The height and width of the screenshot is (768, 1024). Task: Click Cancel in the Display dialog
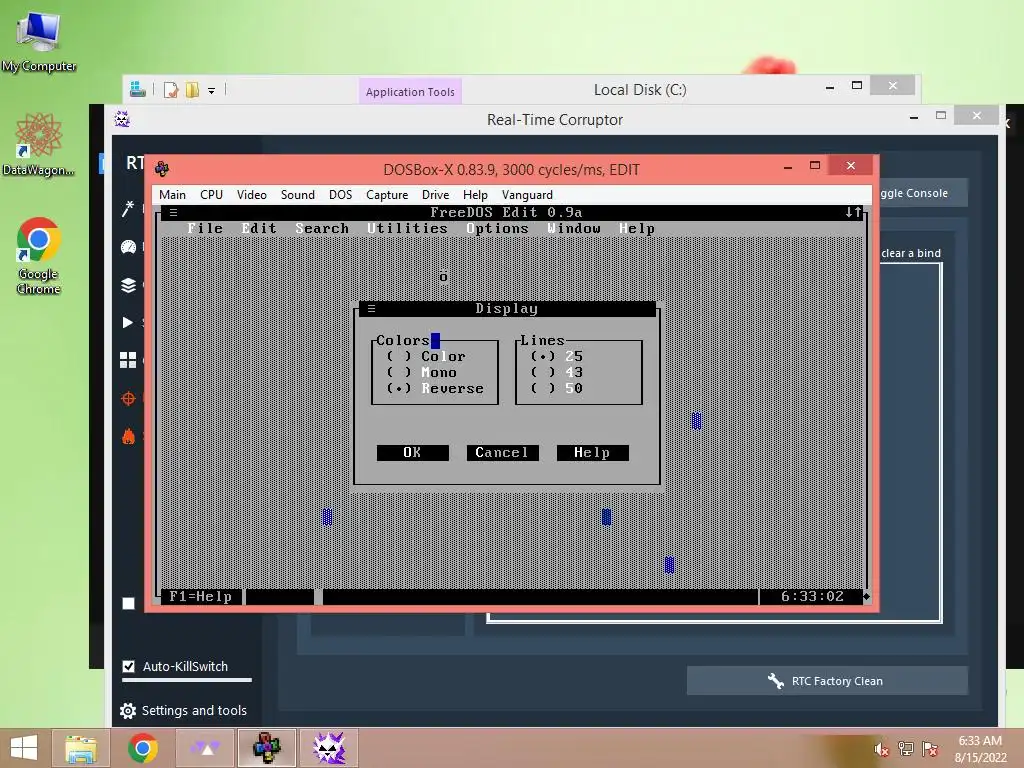(x=502, y=453)
